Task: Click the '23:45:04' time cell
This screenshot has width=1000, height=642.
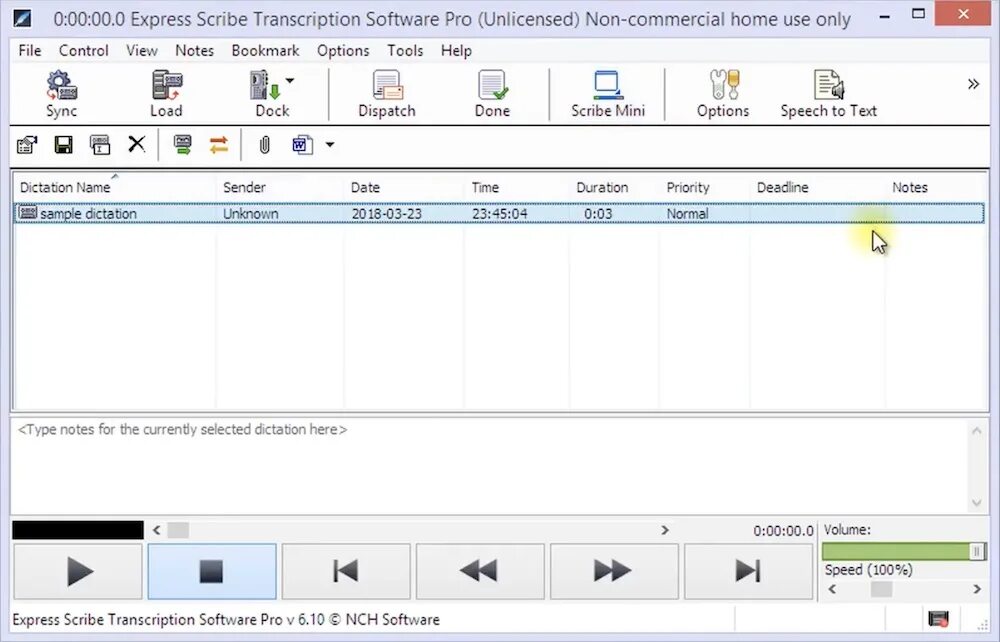Action: [499, 214]
